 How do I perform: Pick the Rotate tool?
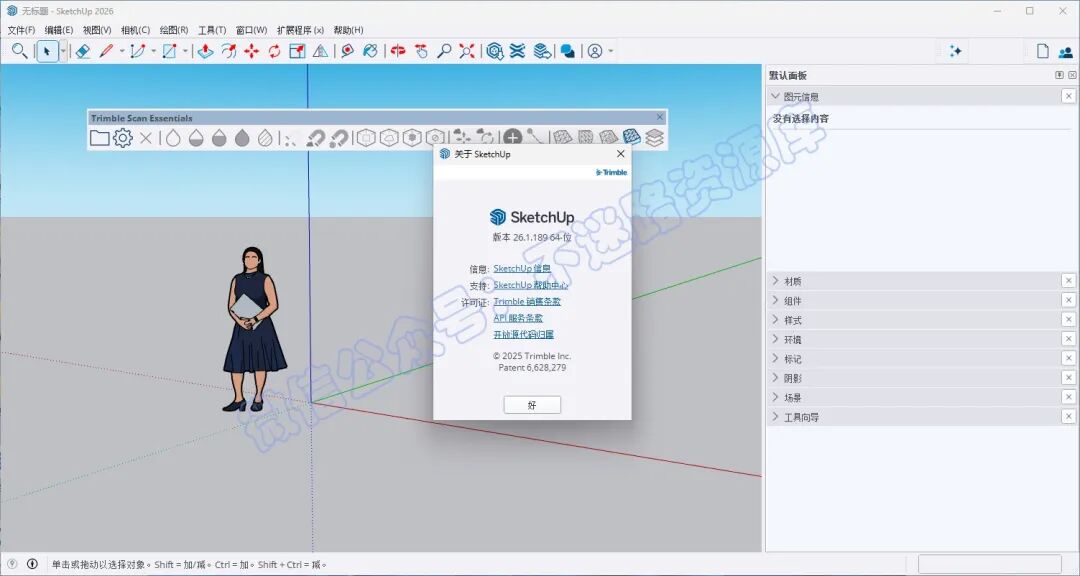coord(274,51)
